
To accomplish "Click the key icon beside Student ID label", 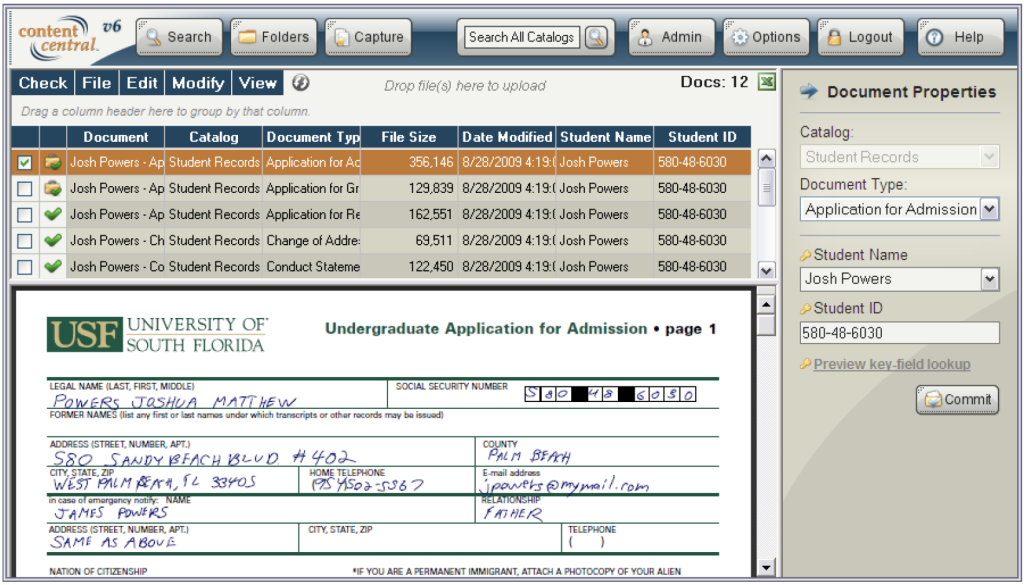I will (806, 309).
